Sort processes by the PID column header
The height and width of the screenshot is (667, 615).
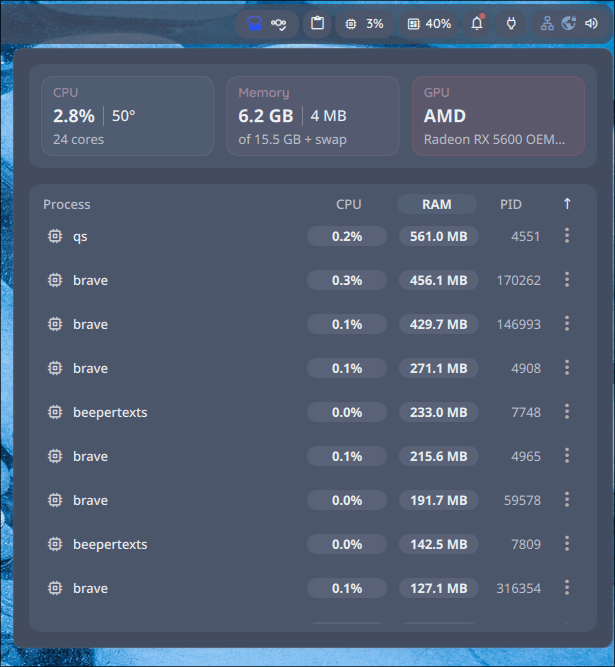pos(510,204)
